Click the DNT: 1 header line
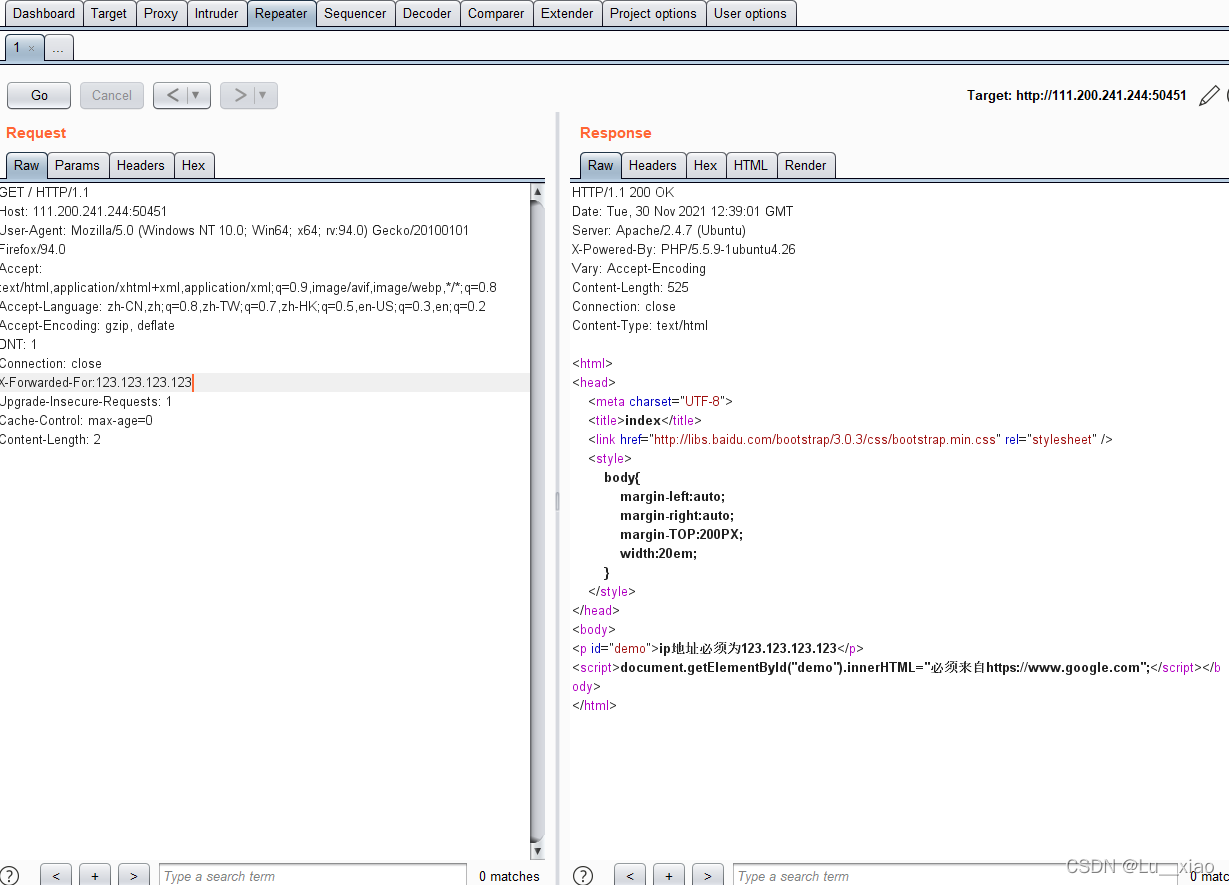Viewport: 1229px width, 885px height. [x=19, y=344]
